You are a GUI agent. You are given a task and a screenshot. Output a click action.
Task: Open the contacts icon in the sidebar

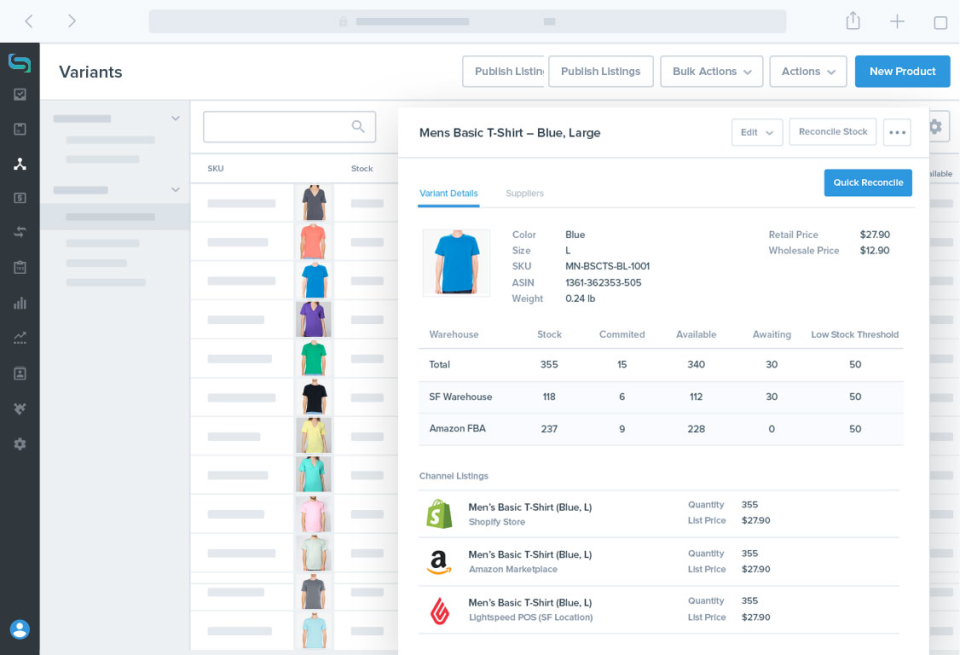[20, 373]
